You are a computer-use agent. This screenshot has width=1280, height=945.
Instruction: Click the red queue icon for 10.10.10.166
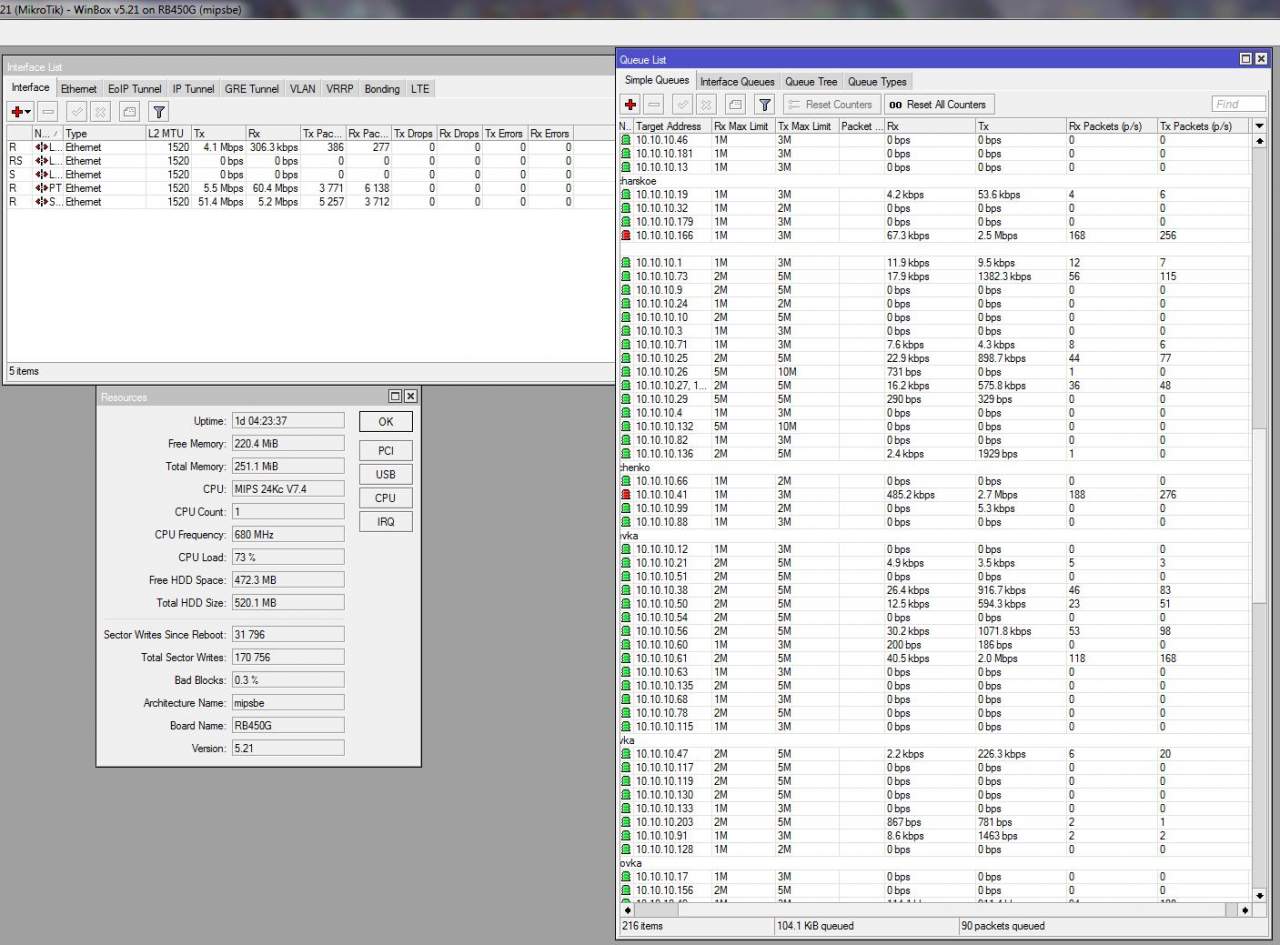click(626, 236)
